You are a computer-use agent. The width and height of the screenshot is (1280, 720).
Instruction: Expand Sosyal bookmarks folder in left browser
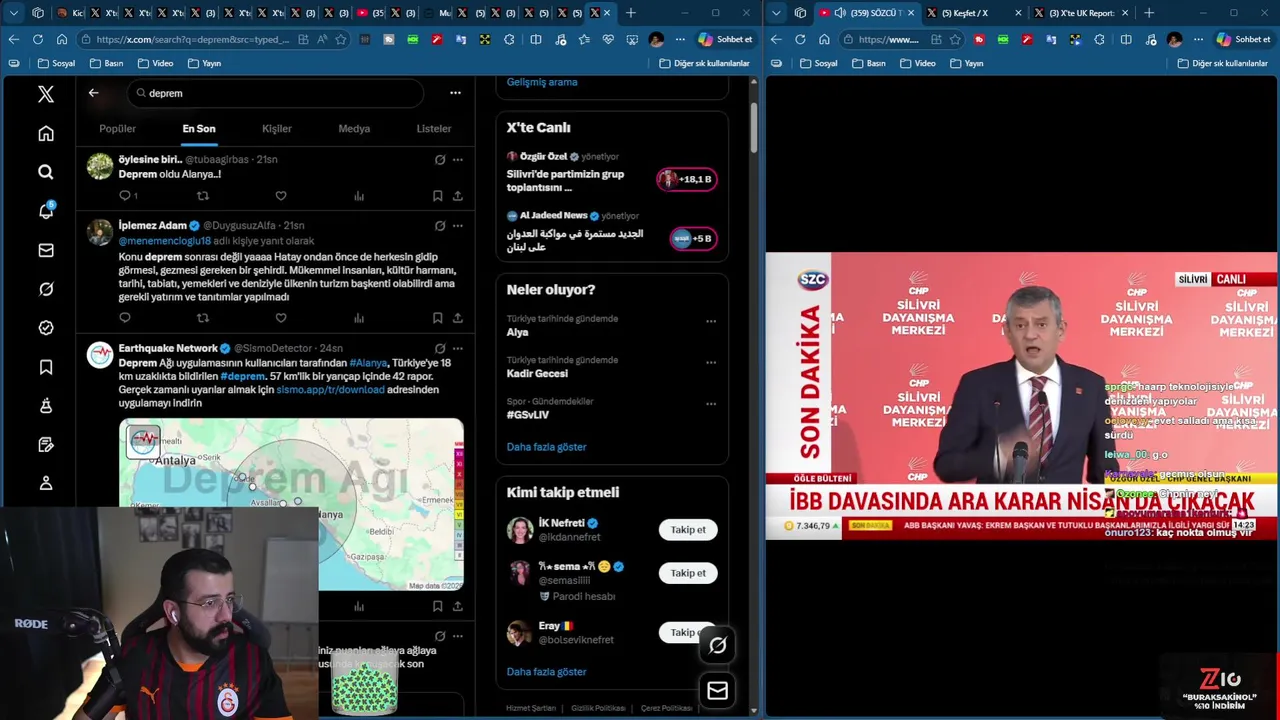coord(56,63)
